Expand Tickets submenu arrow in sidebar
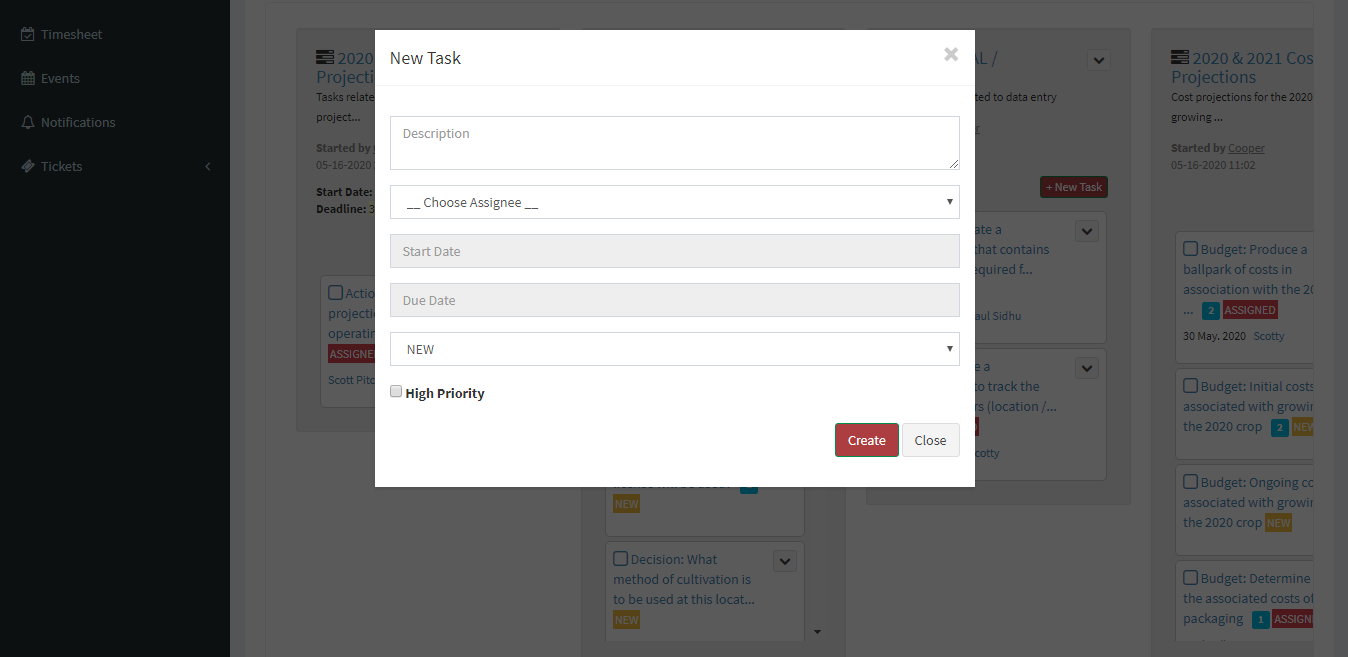The height and width of the screenshot is (657, 1348). point(208,166)
